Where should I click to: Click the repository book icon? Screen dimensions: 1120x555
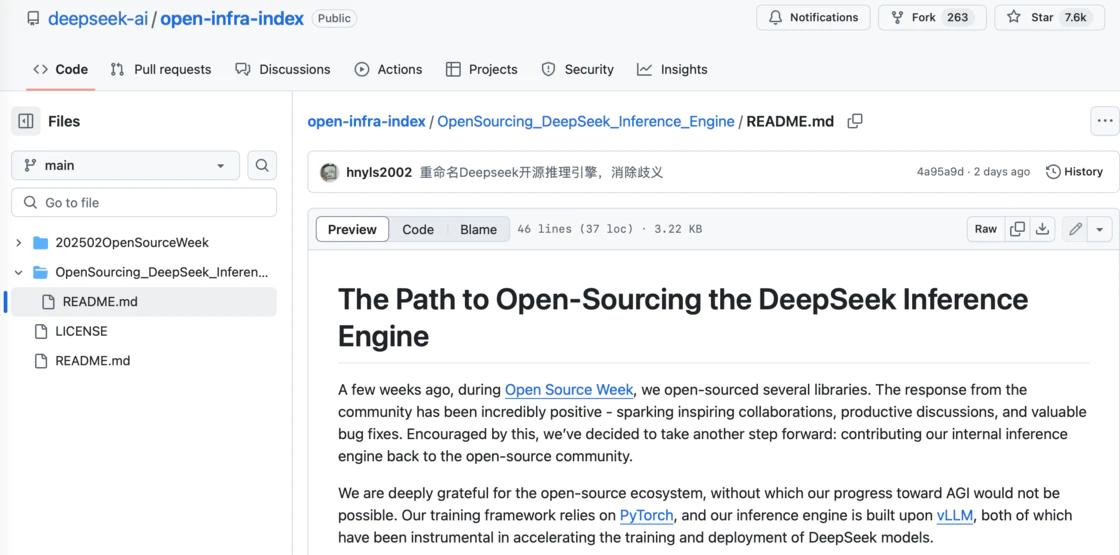tap(33, 19)
